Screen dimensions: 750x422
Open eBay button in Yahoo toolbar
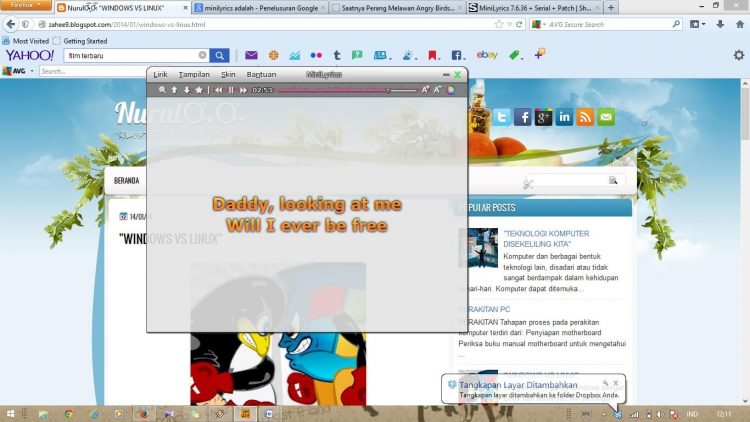coord(487,55)
